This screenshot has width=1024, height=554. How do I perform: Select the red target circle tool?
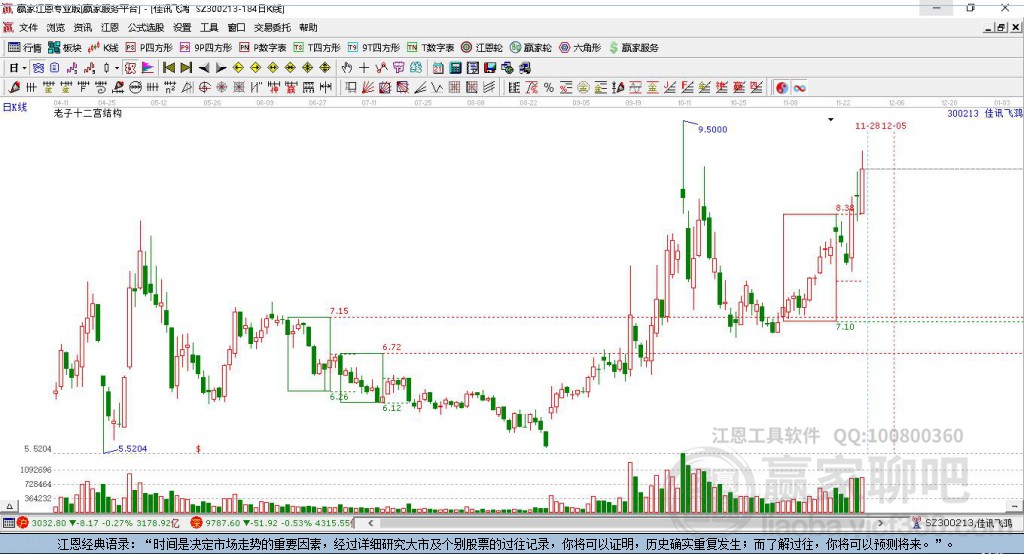point(204,88)
